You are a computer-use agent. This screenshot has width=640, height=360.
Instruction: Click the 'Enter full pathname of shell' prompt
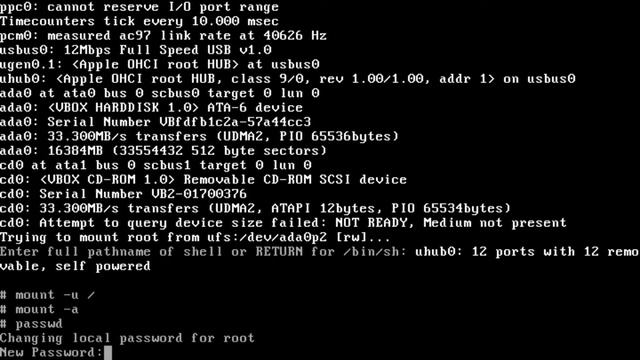tap(203, 252)
